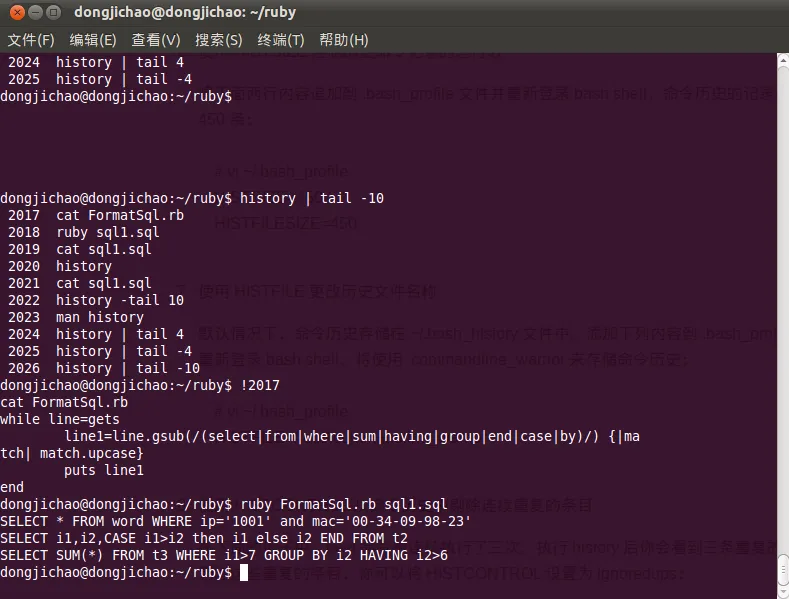Click the scrollbar up arrow
This screenshot has width=789, height=599.
click(x=783, y=60)
